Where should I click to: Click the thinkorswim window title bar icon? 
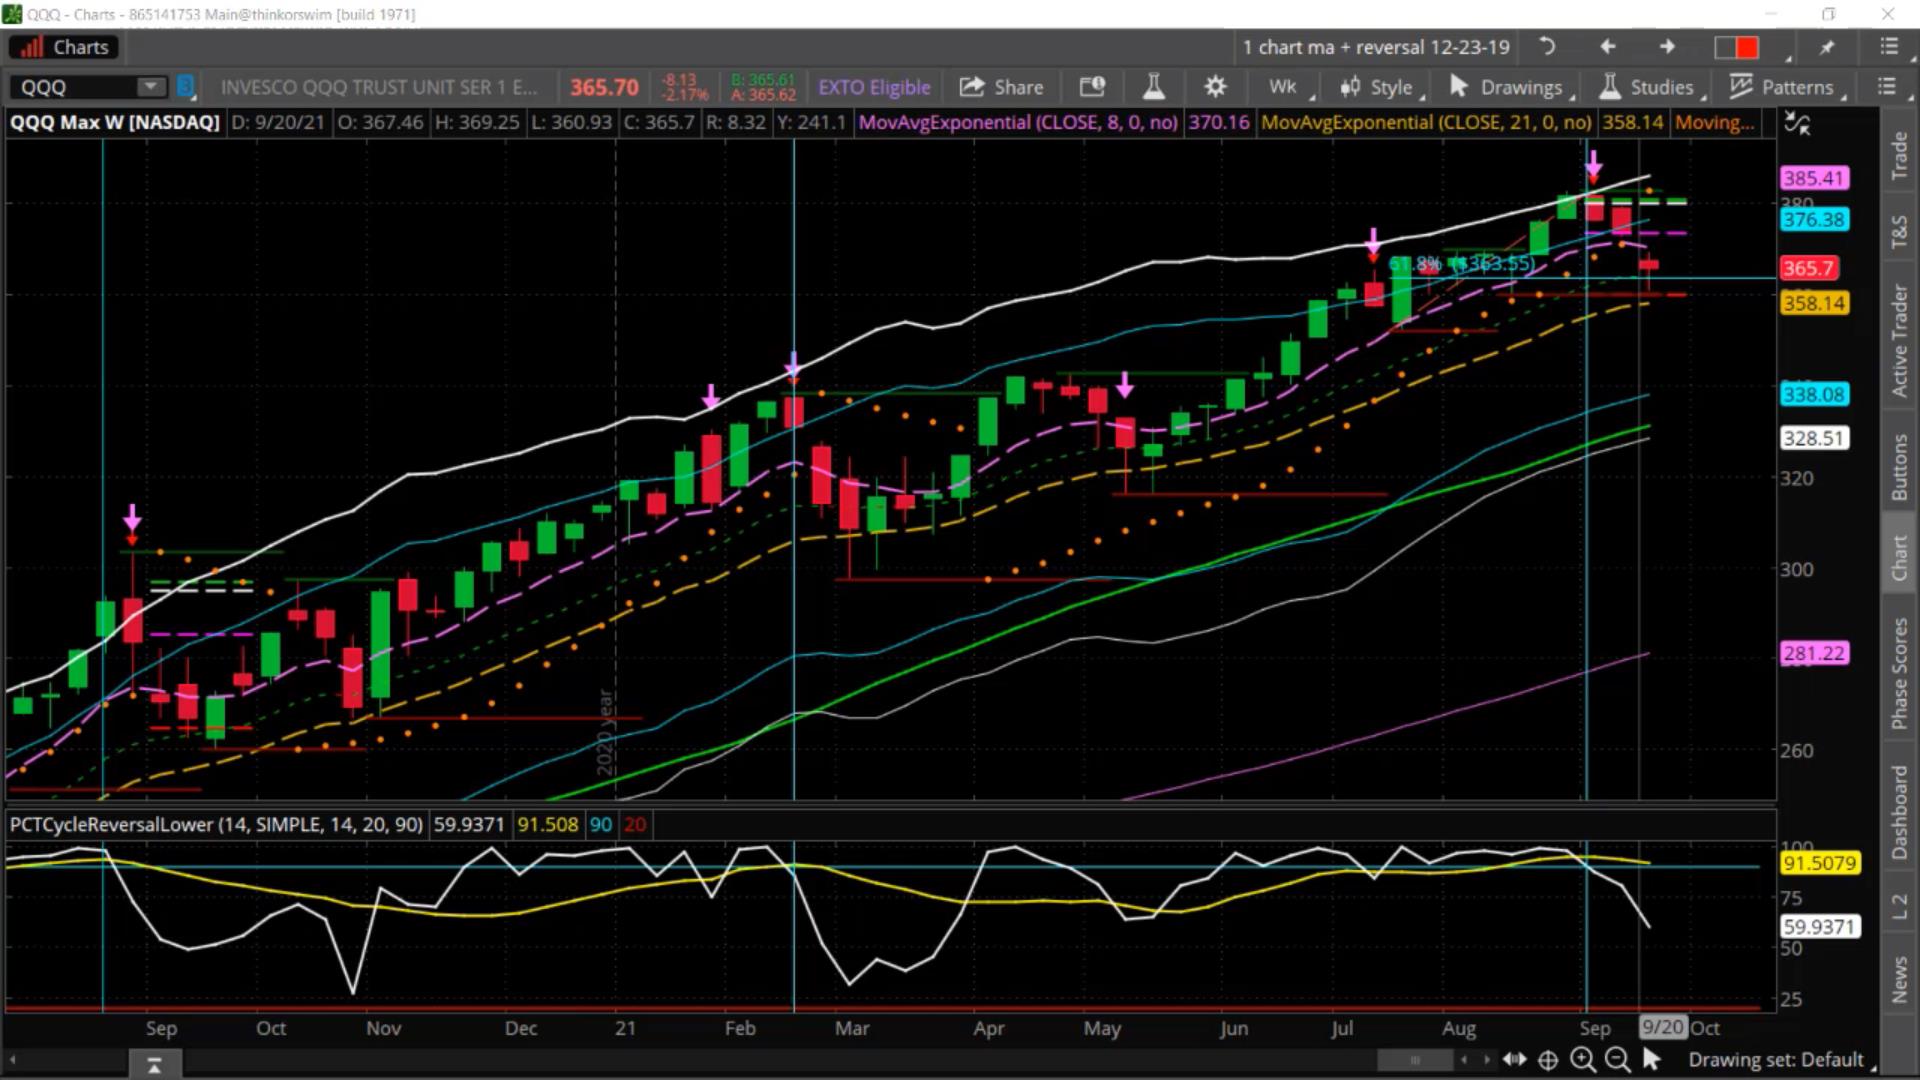pos(12,14)
